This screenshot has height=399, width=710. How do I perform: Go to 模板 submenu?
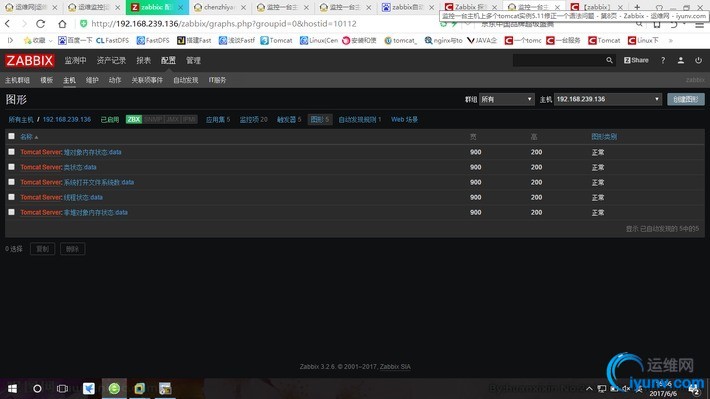[47, 80]
